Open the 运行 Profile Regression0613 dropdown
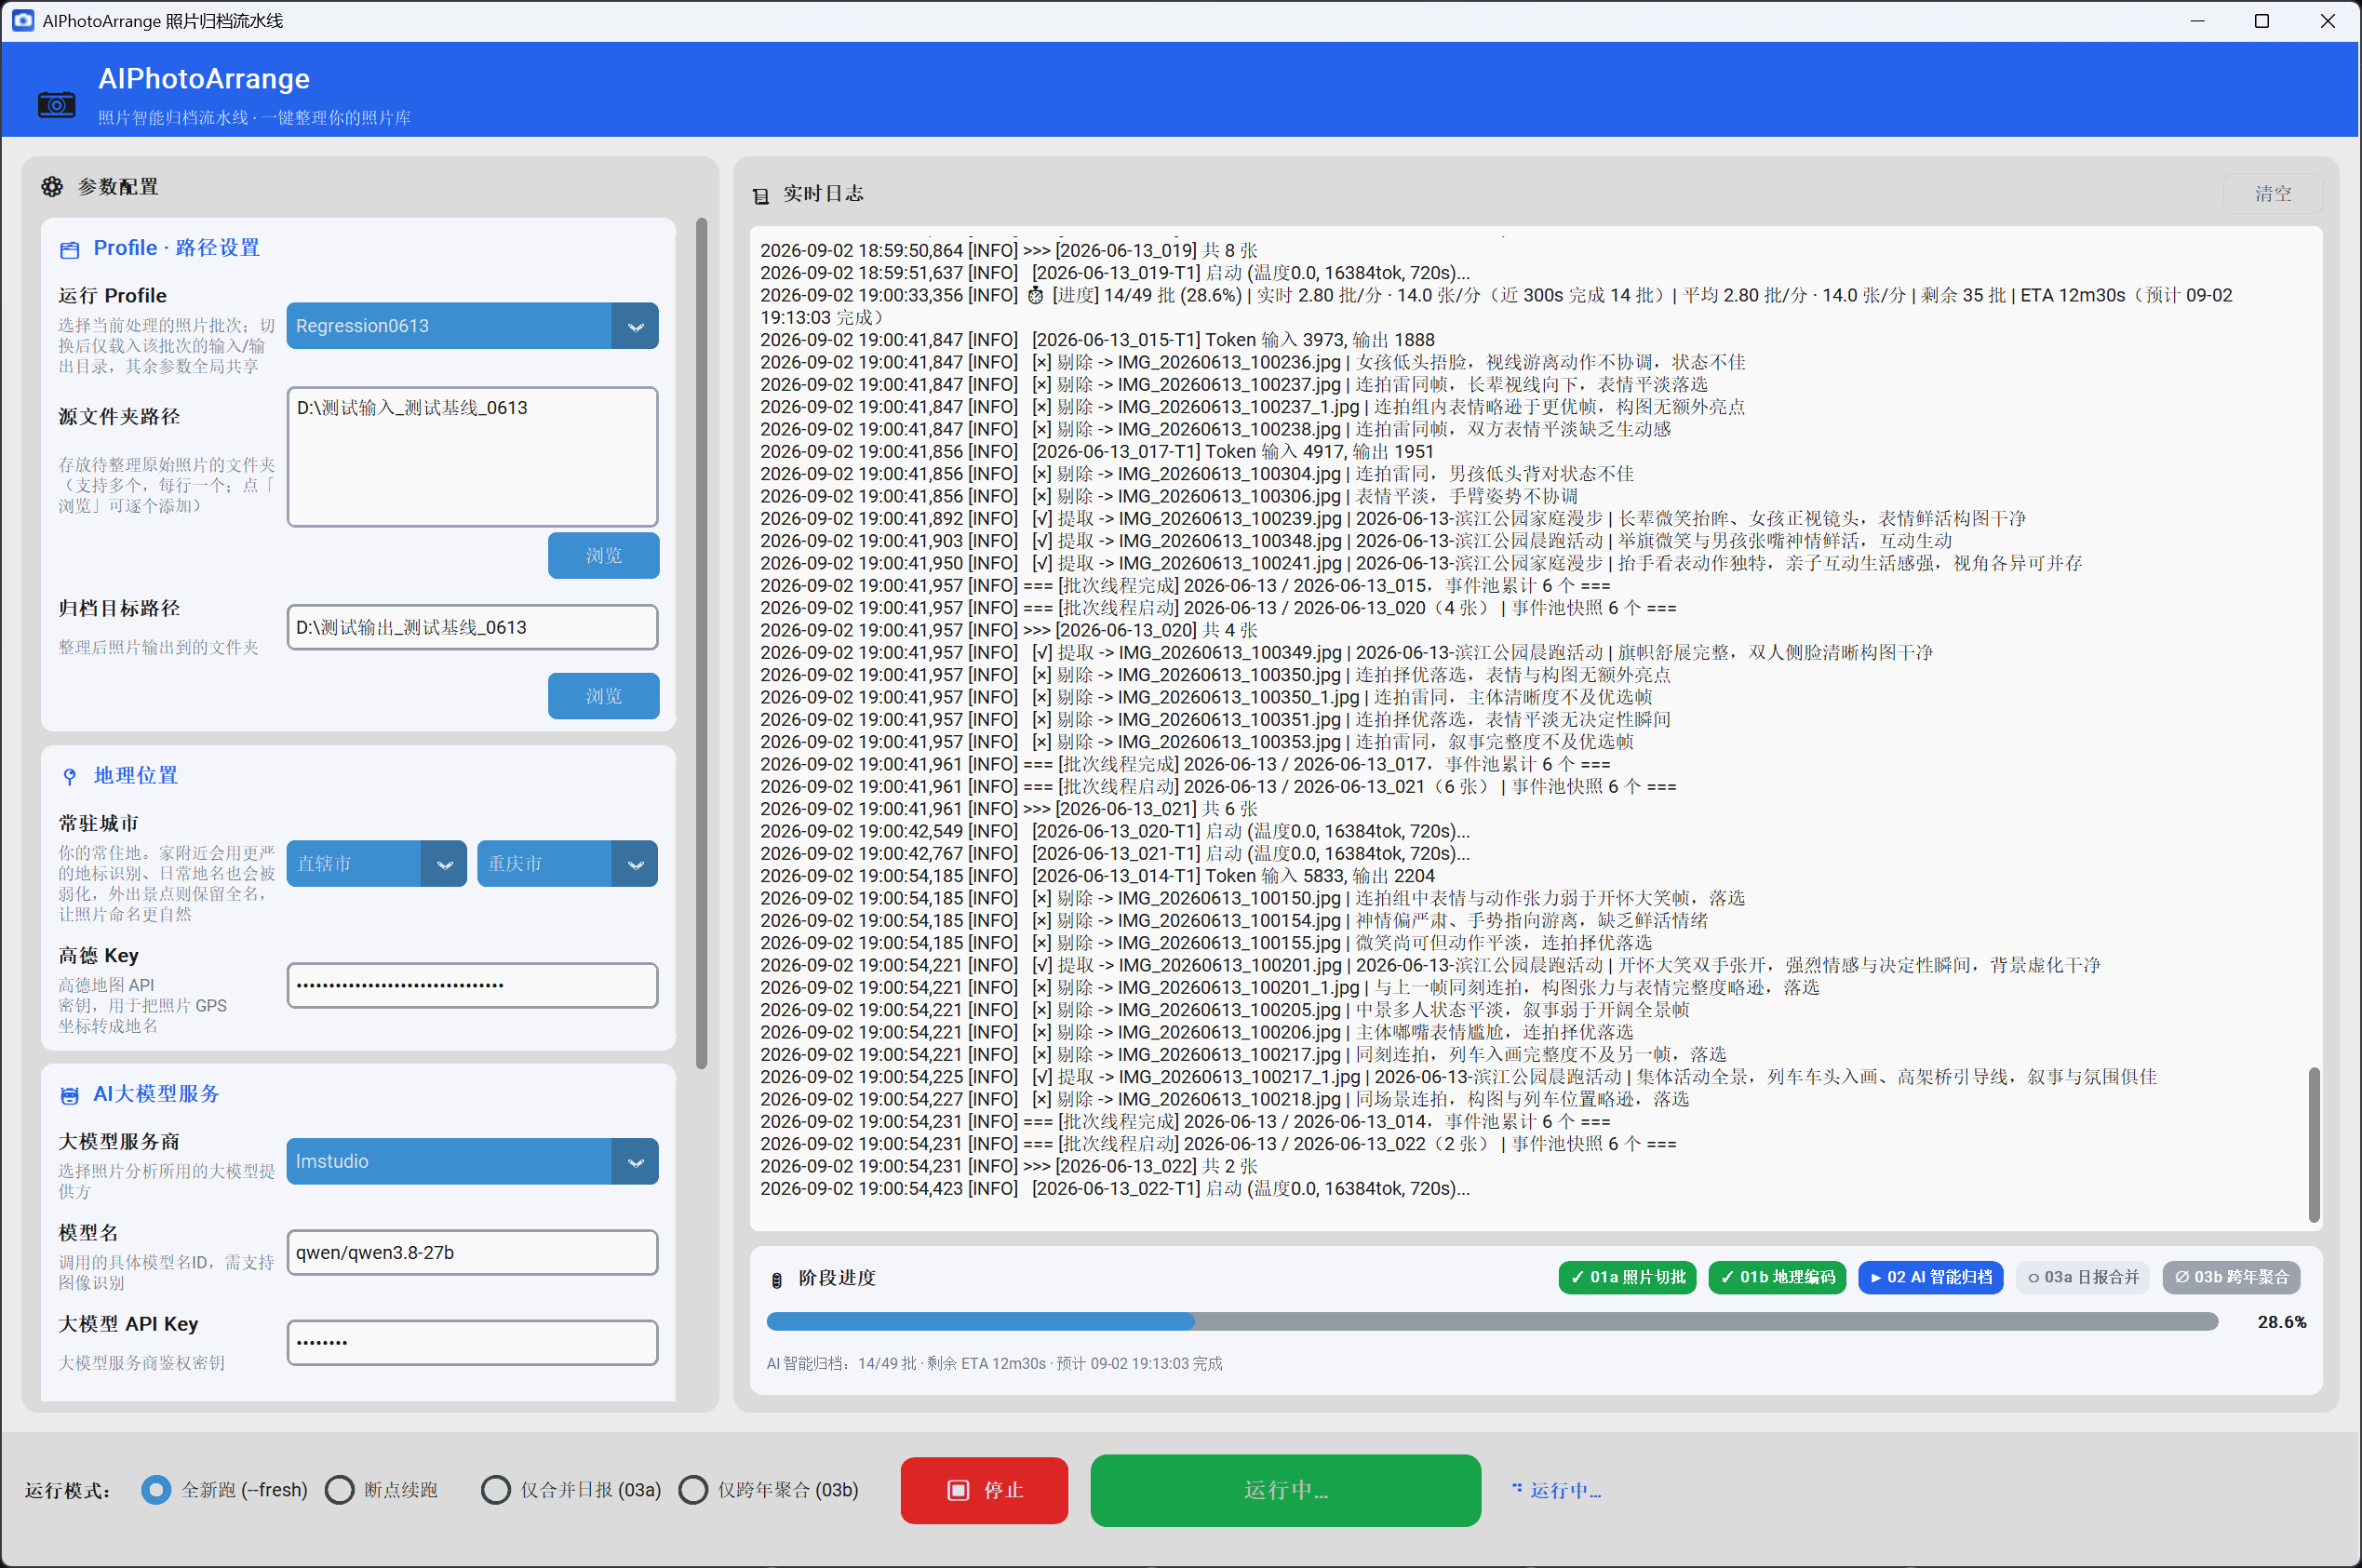Image resolution: width=2362 pixels, height=1568 pixels. [x=472, y=326]
